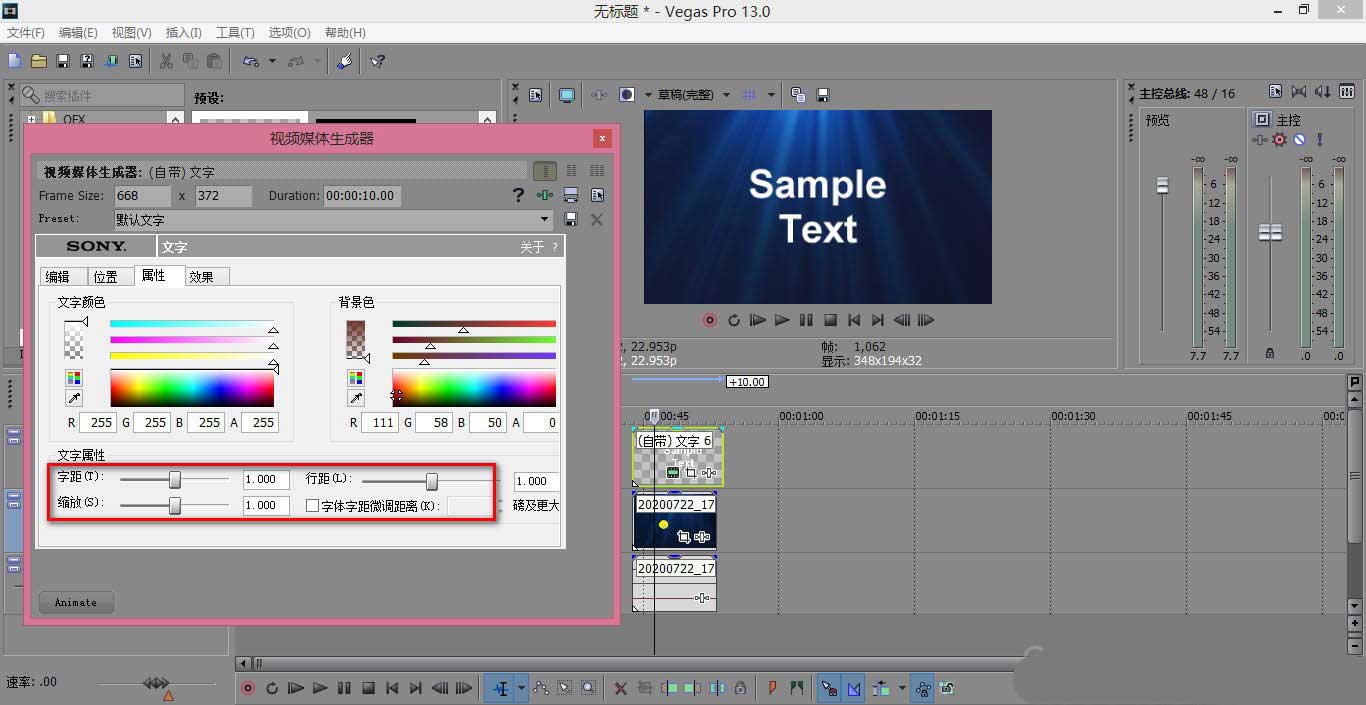This screenshot has width=1366, height=705.
Task: Save the preset in the media generator
Action: click(571, 219)
